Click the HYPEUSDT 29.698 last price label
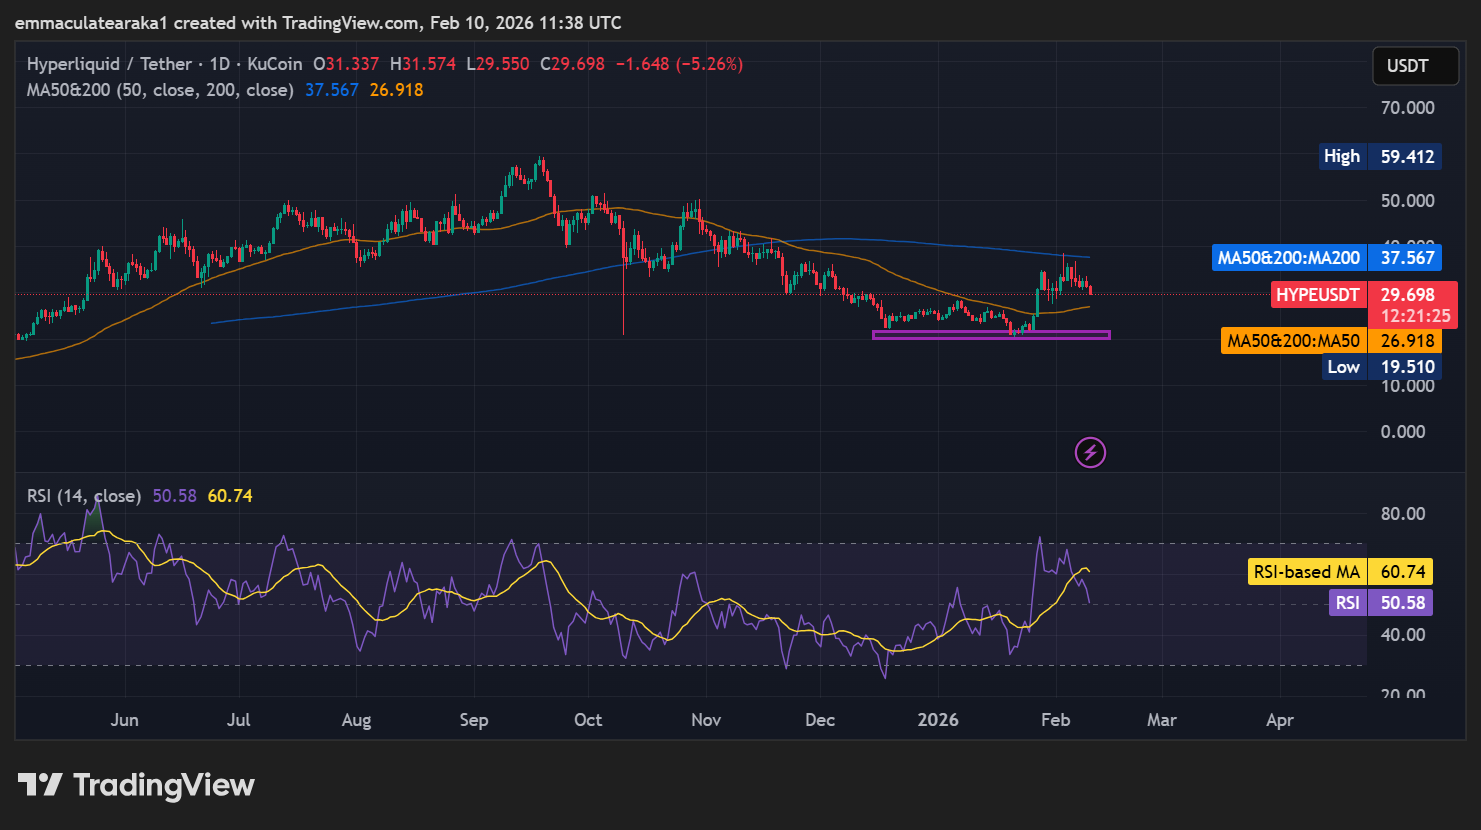1481x830 pixels. click(x=1363, y=295)
